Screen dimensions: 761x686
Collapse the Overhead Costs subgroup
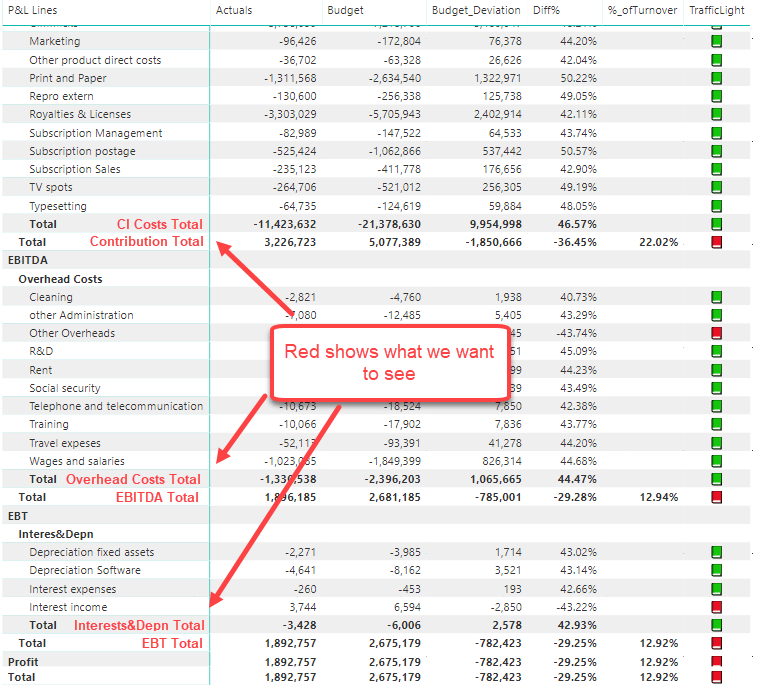pyautogui.click(x=60, y=279)
